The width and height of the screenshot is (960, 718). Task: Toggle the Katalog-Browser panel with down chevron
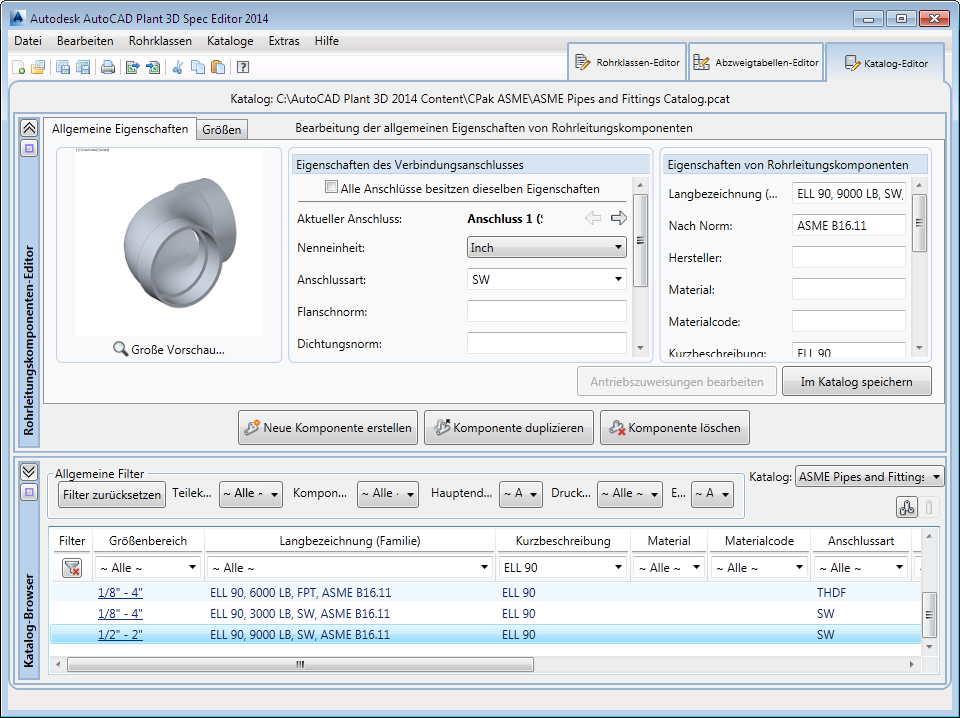(29, 472)
